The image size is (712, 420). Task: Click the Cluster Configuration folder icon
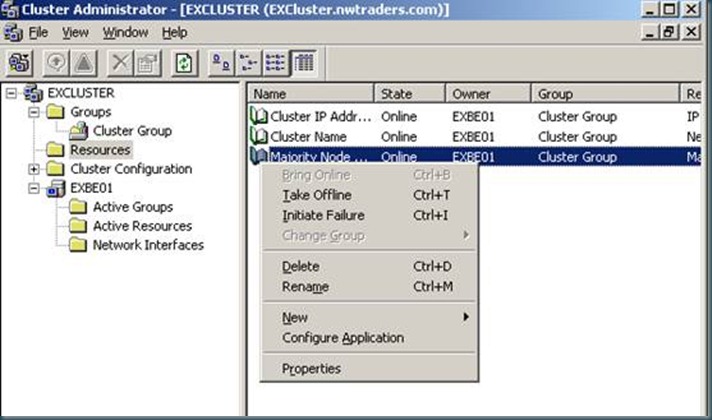55,168
